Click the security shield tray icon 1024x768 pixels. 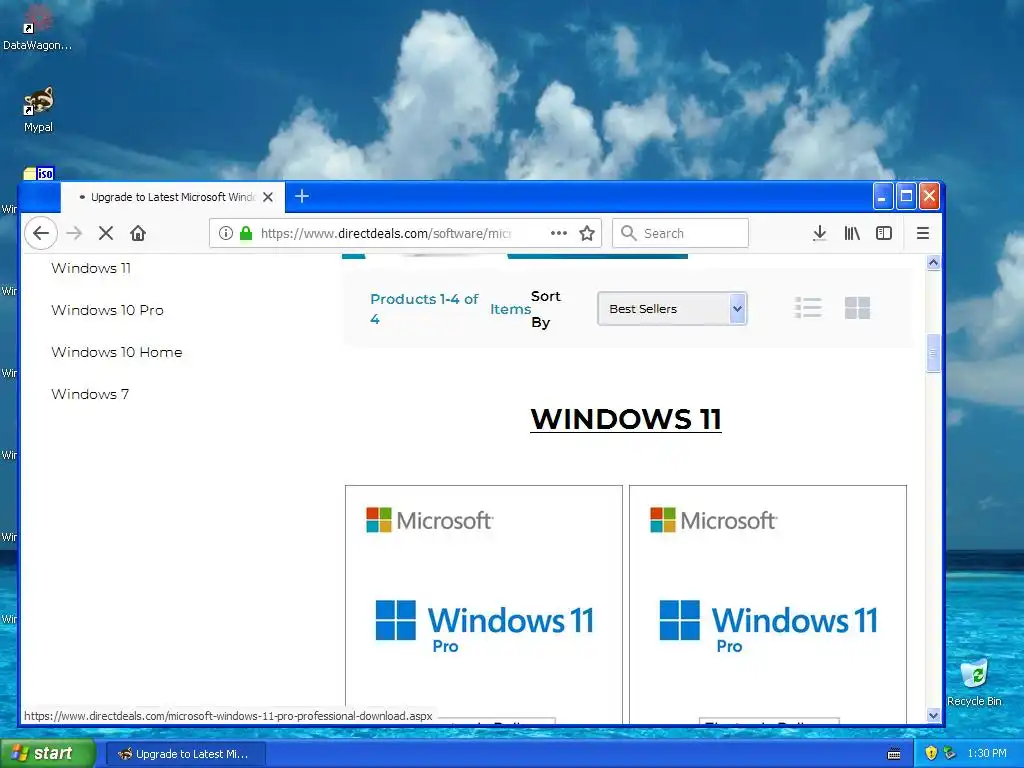[x=931, y=753]
